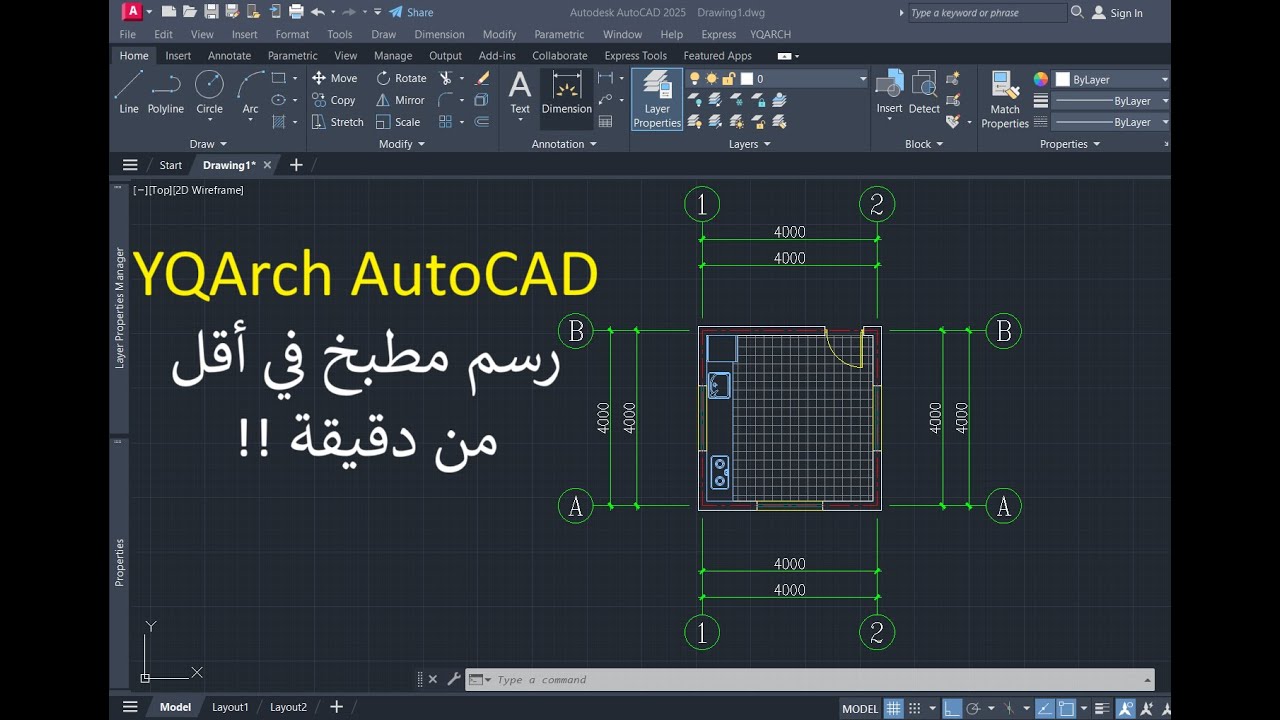Insert a Table from Annotation panel
1280x720 pixels.
tap(605, 122)
